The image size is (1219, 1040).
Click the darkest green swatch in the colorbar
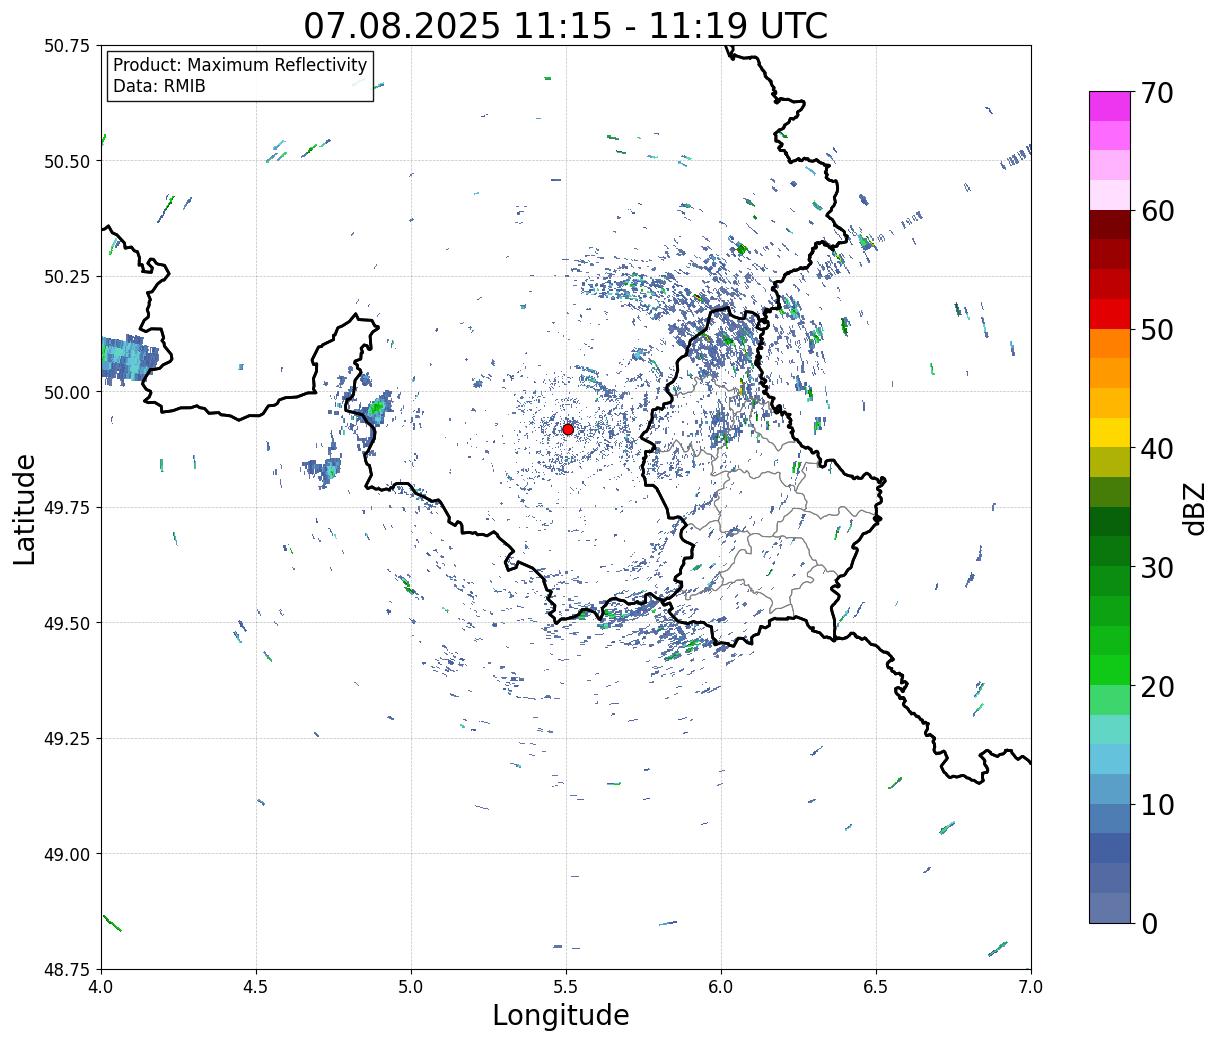(x=1110, y=522)
